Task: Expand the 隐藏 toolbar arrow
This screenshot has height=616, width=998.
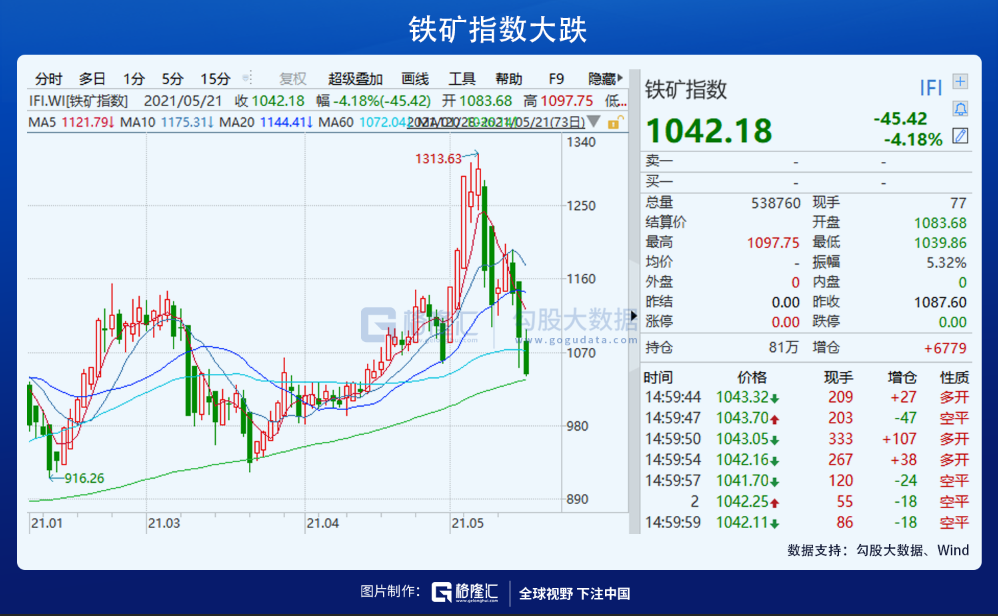Action: click(x=620, y=78)
